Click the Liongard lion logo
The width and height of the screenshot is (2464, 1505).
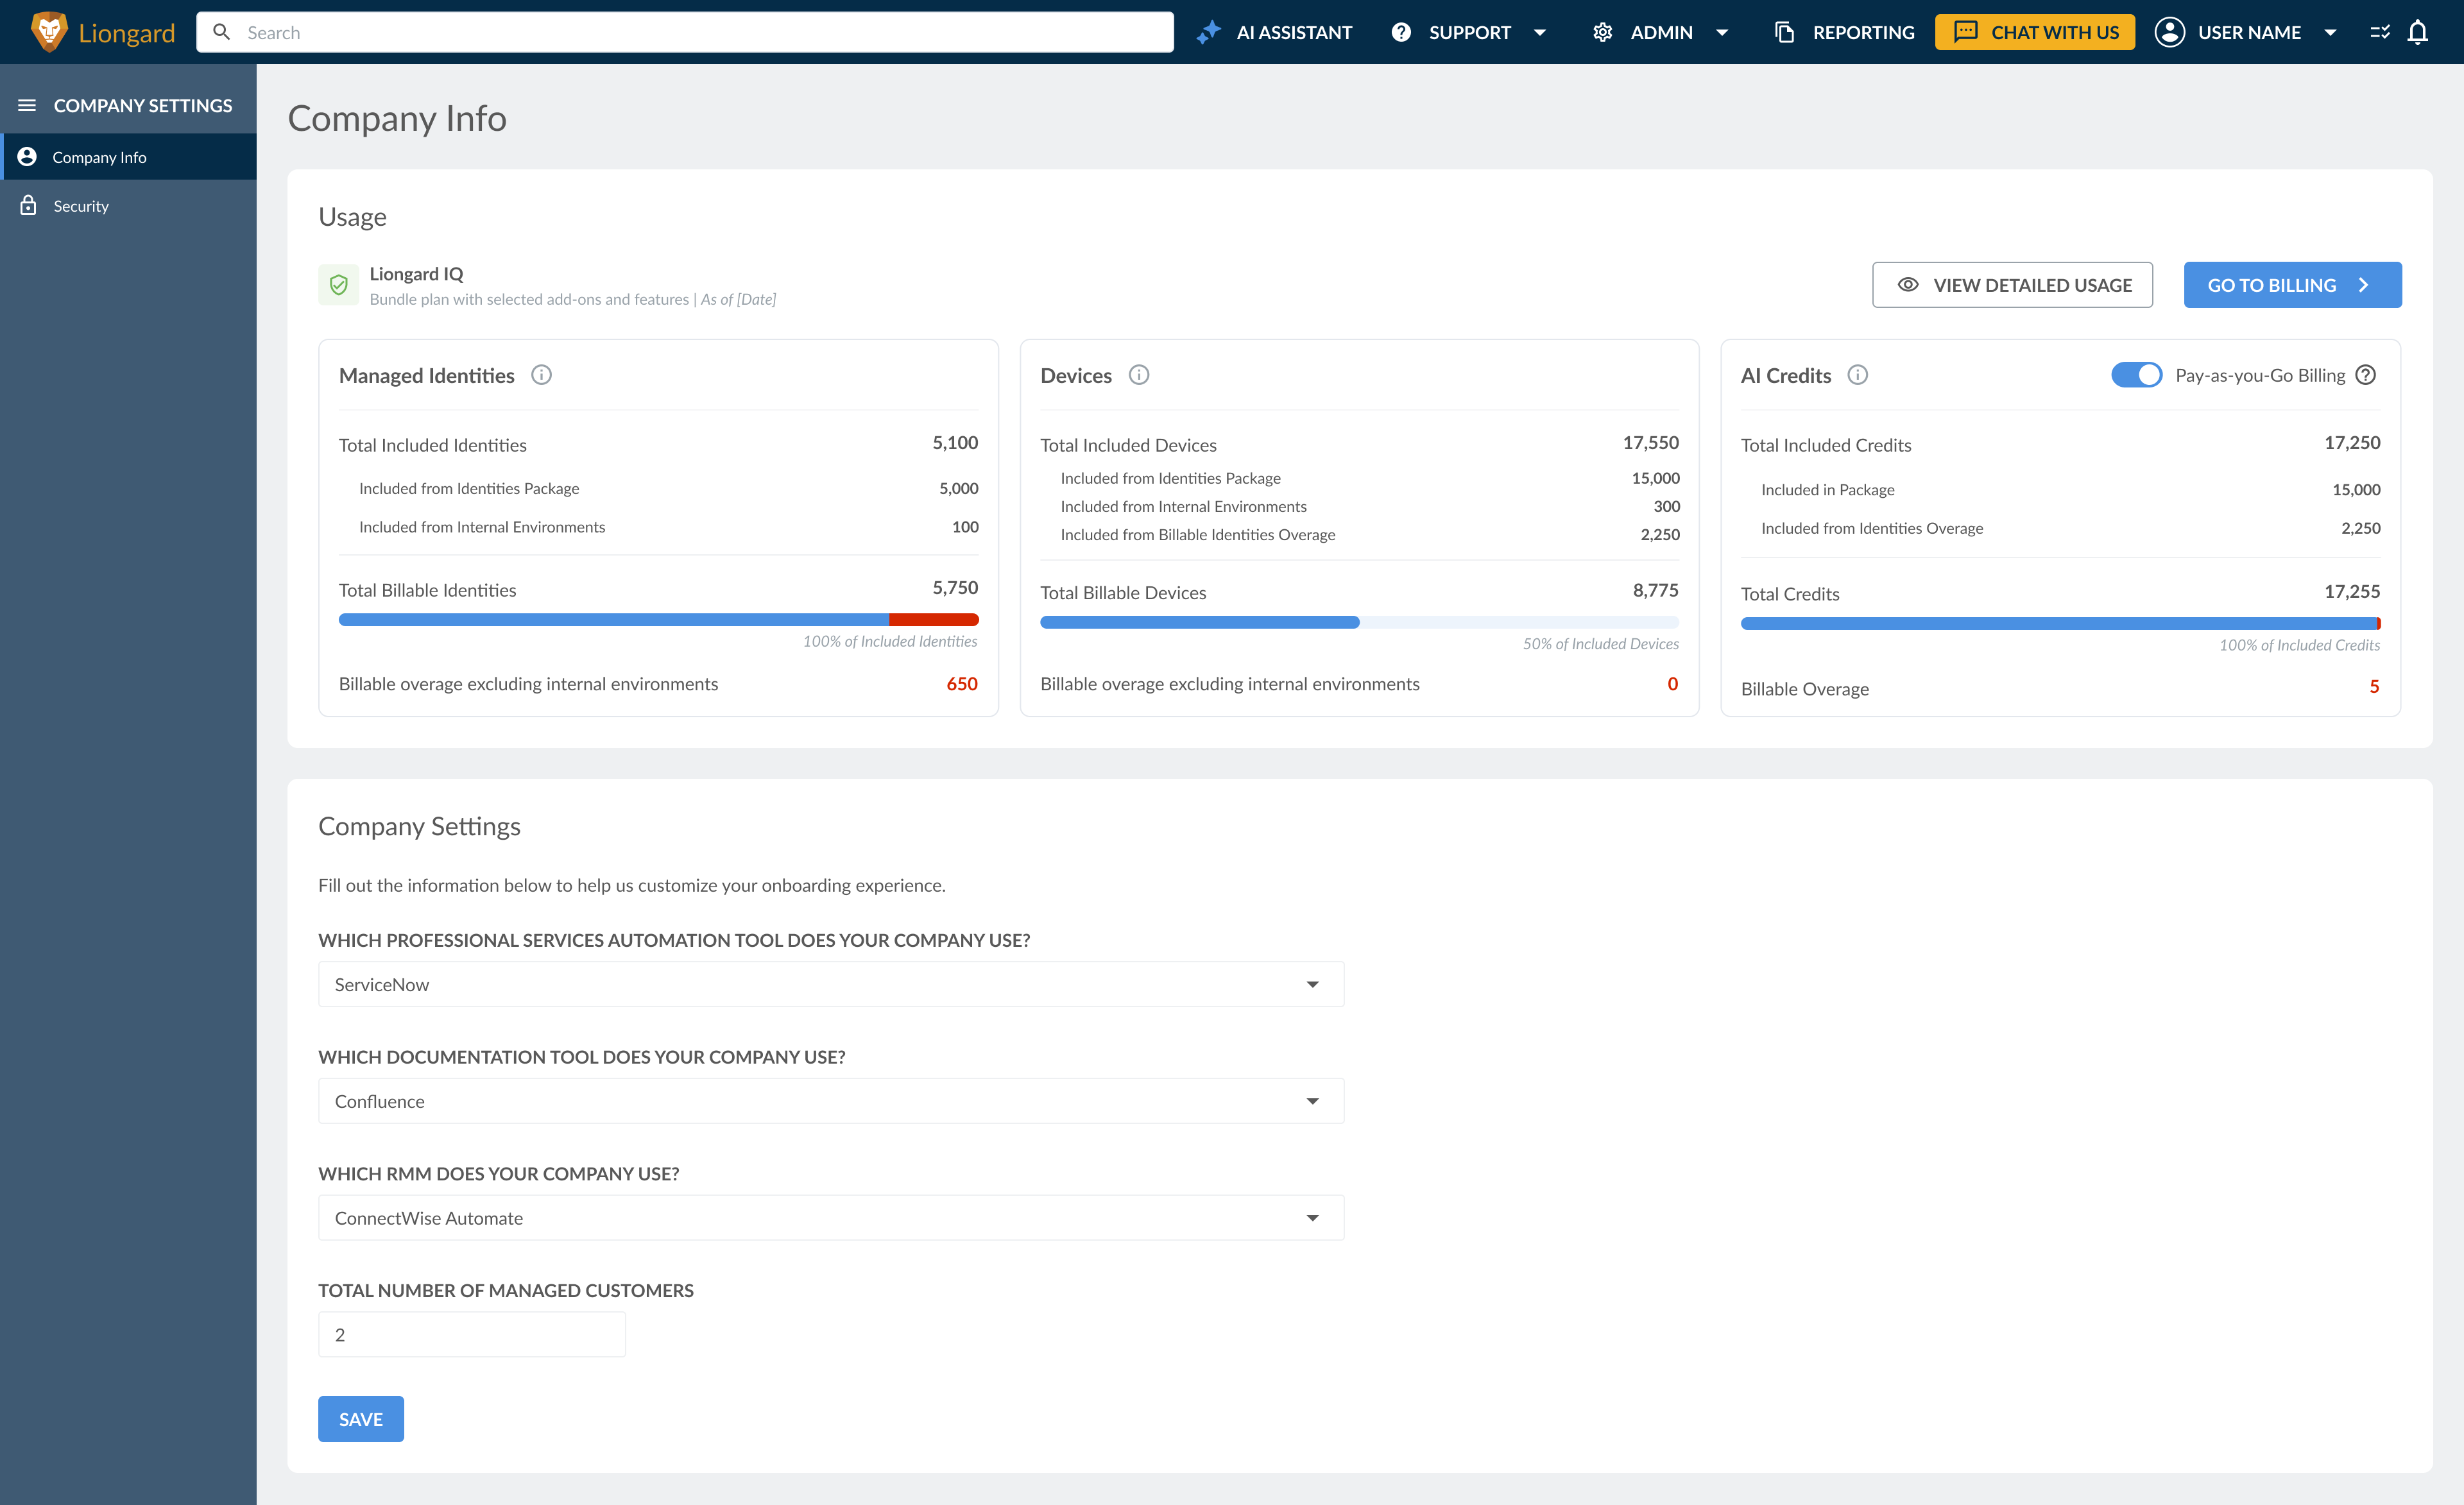(x=48, y=32)
